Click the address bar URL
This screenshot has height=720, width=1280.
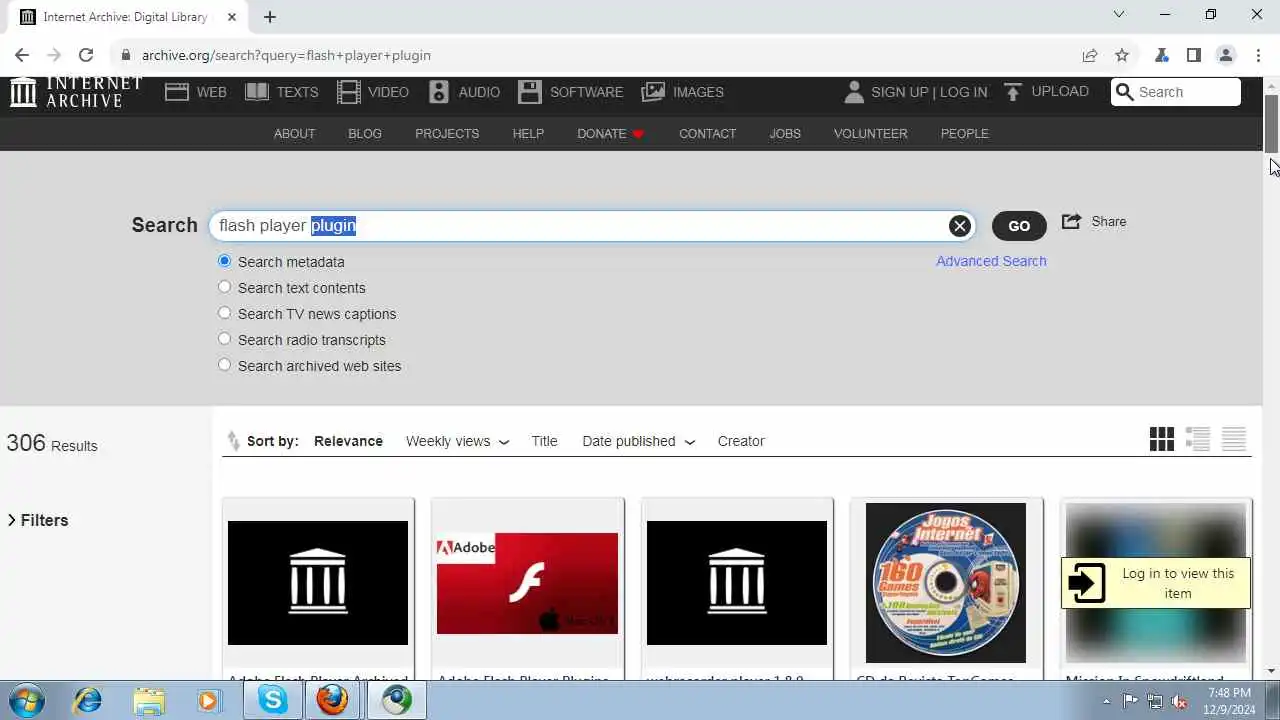point(286,55)
